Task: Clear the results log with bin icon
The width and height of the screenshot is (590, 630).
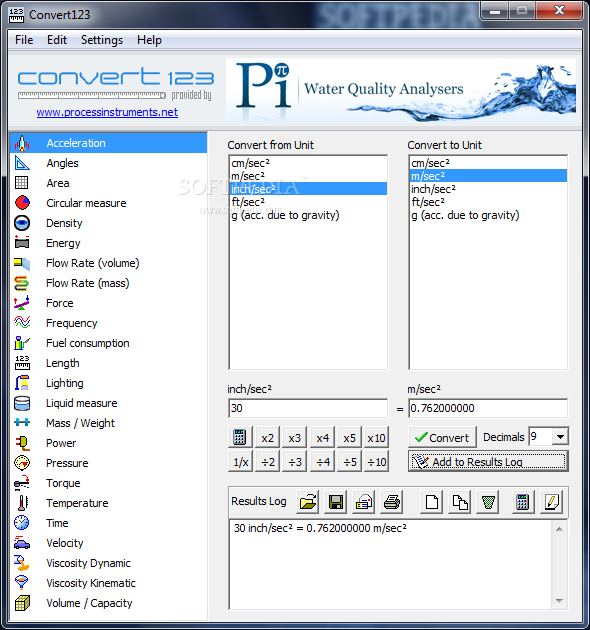Action: (x=488, y=502)
